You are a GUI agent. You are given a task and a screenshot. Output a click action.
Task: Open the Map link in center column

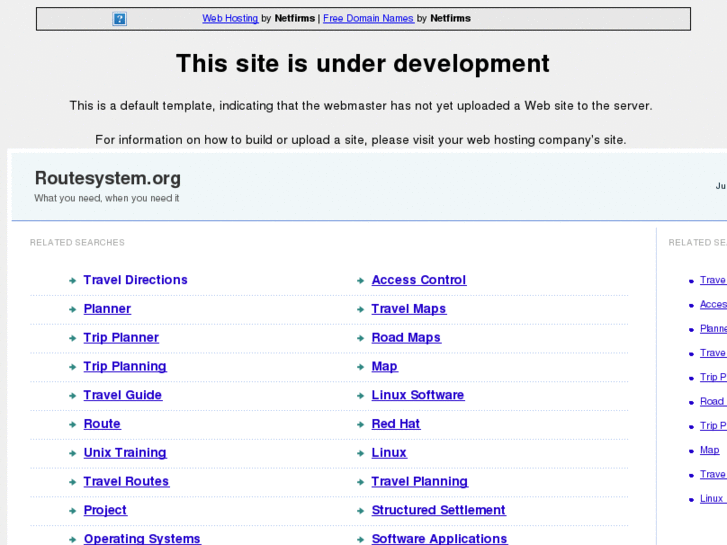tap(384, 366)
